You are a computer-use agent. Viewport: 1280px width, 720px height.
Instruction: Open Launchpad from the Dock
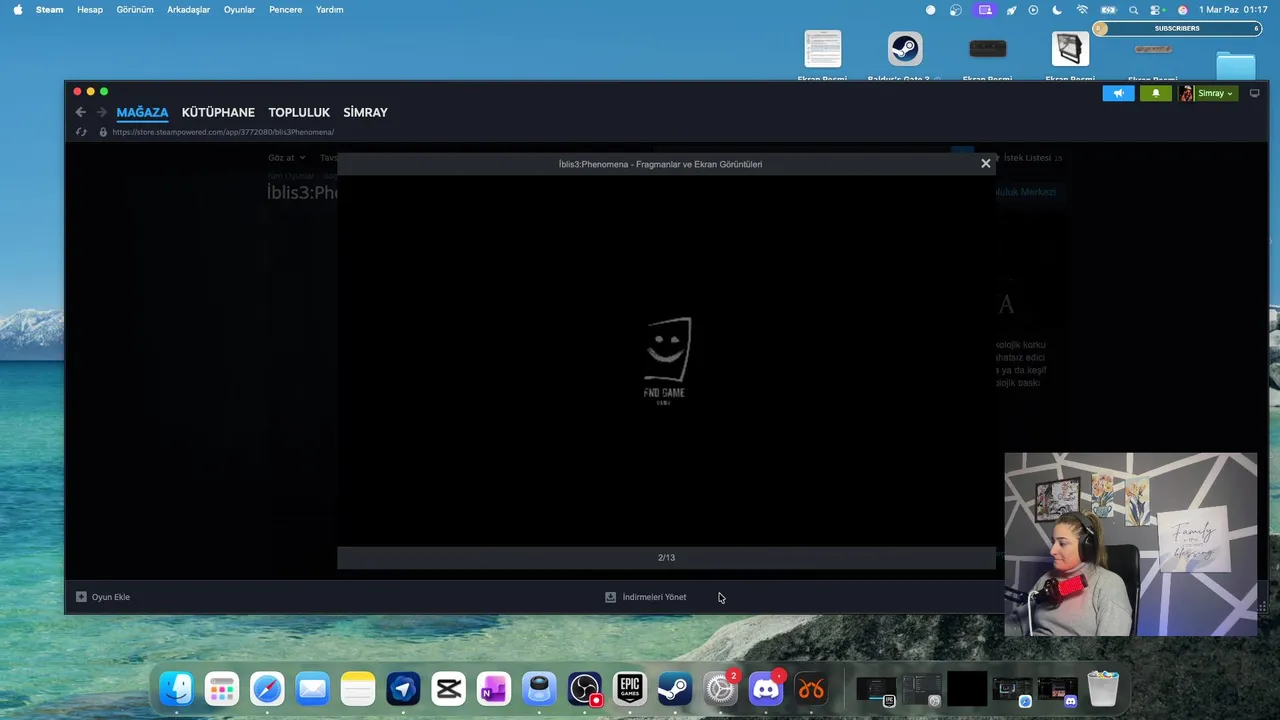click(x=222, y=689)
